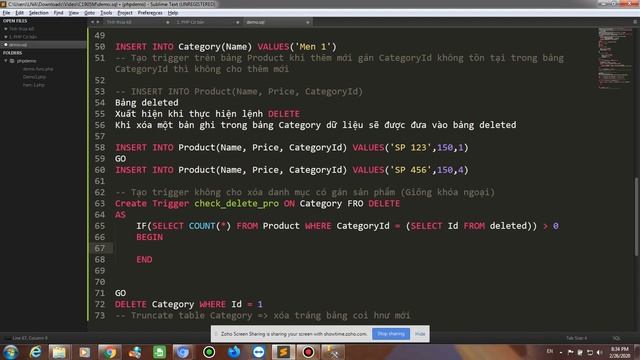Collapse the phpdemo folder in sidebar
The image size is (640, 360).
[6, 61]
